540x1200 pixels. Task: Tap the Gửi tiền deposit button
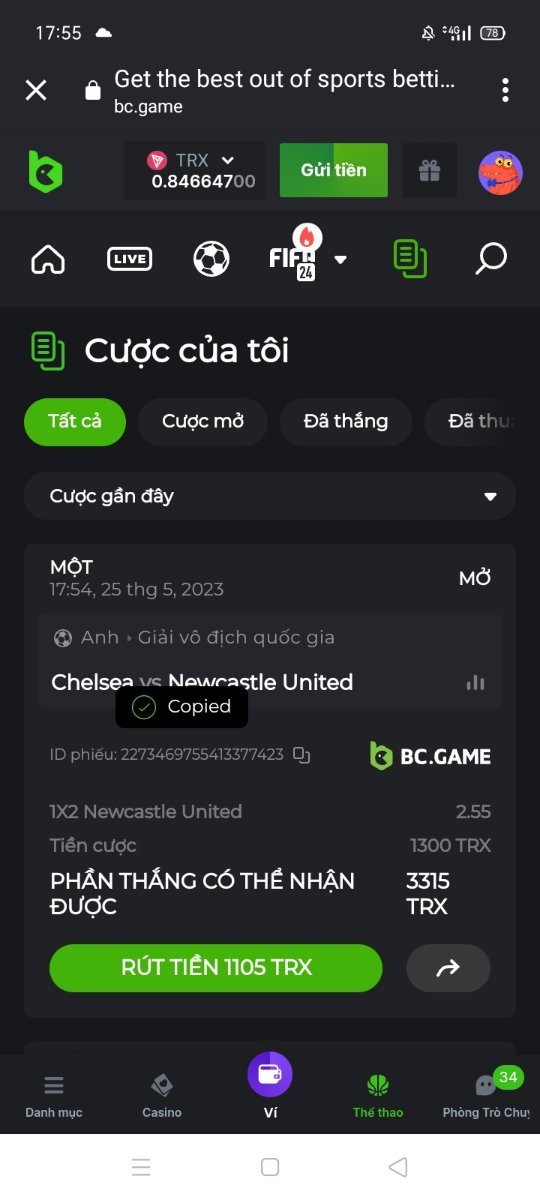[334, 170]
